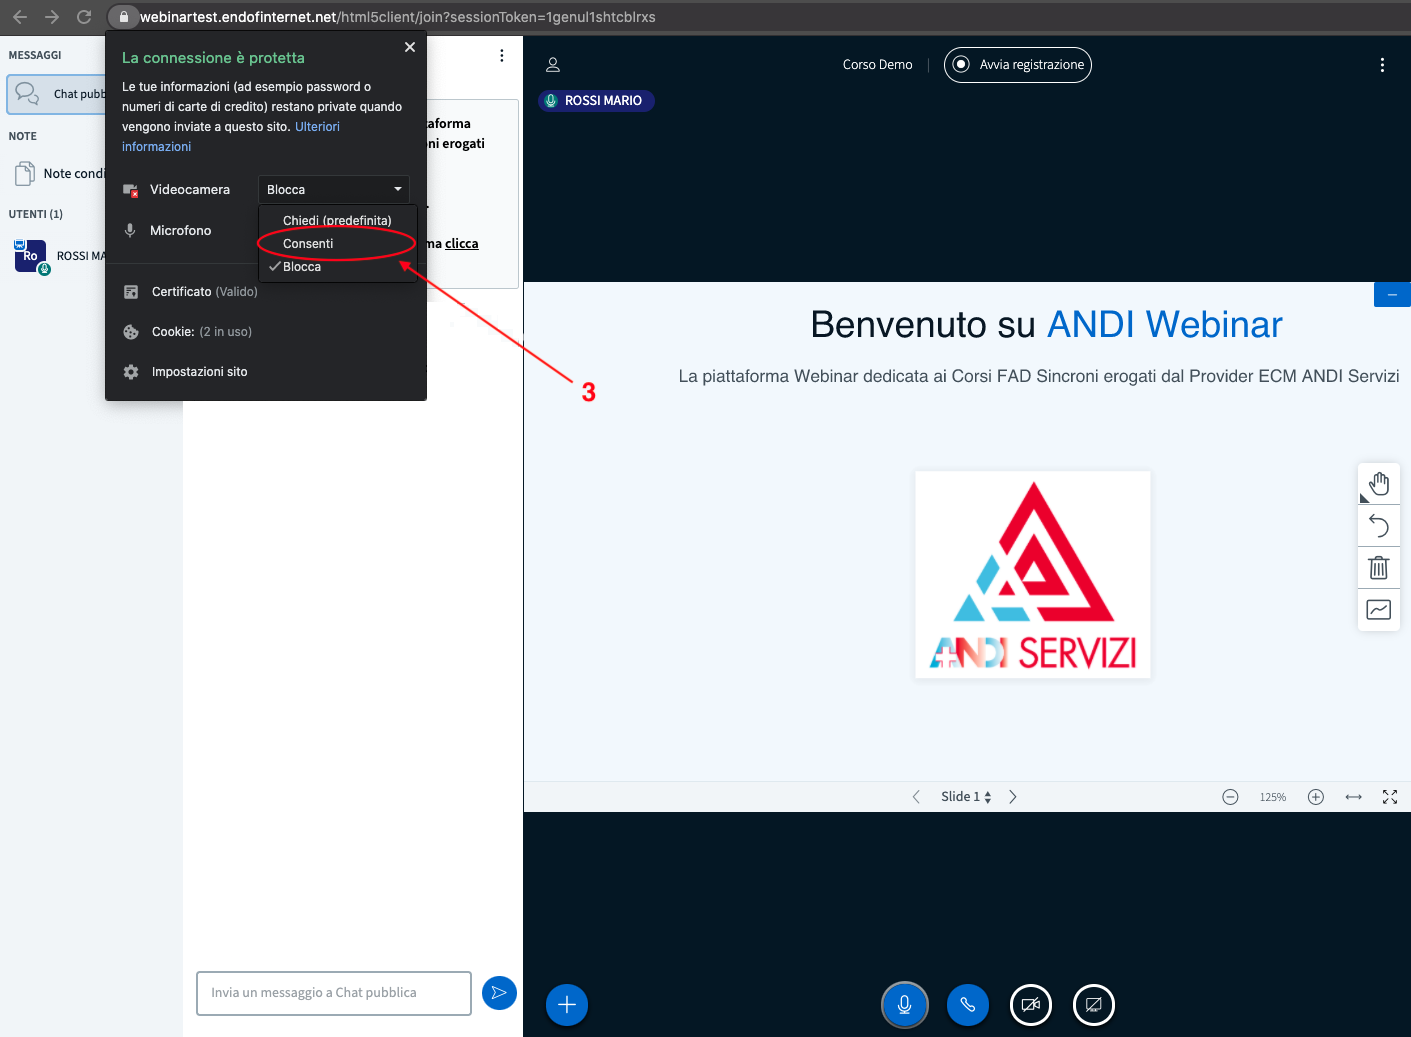Click the zoom in plus button
Viewport: 1411px width, 1037px height.
pos(1316,797)
